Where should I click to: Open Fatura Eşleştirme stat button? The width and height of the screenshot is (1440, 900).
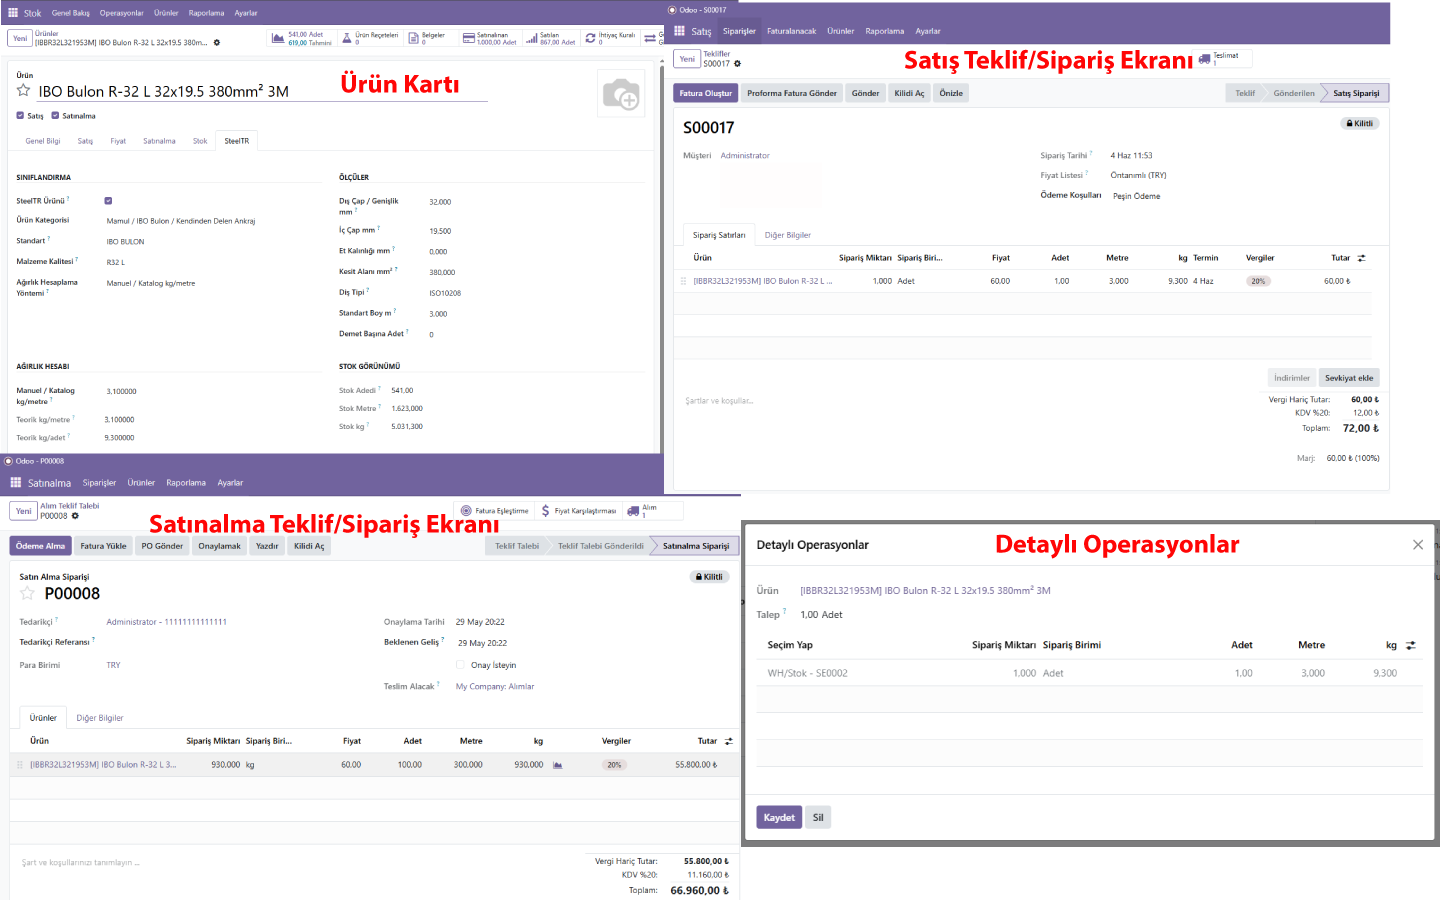point(495,510)
